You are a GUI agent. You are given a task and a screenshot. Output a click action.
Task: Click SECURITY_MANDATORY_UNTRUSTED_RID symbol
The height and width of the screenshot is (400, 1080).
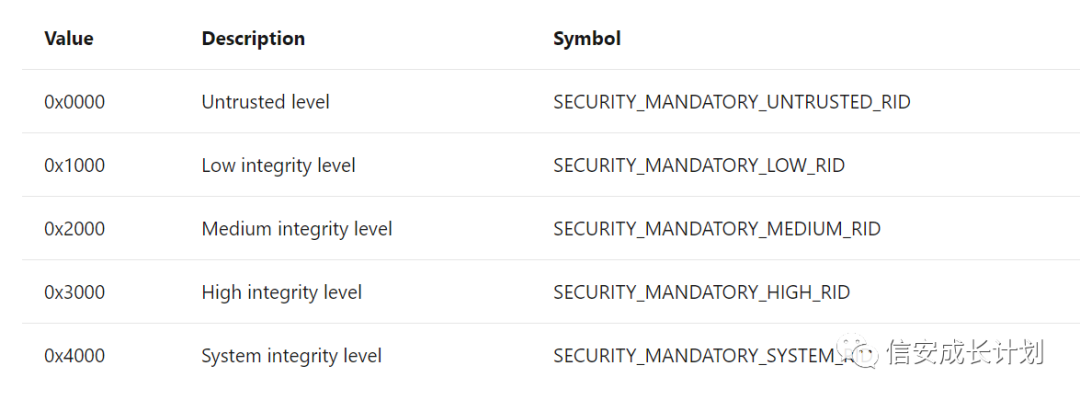[x=732, y=103]
